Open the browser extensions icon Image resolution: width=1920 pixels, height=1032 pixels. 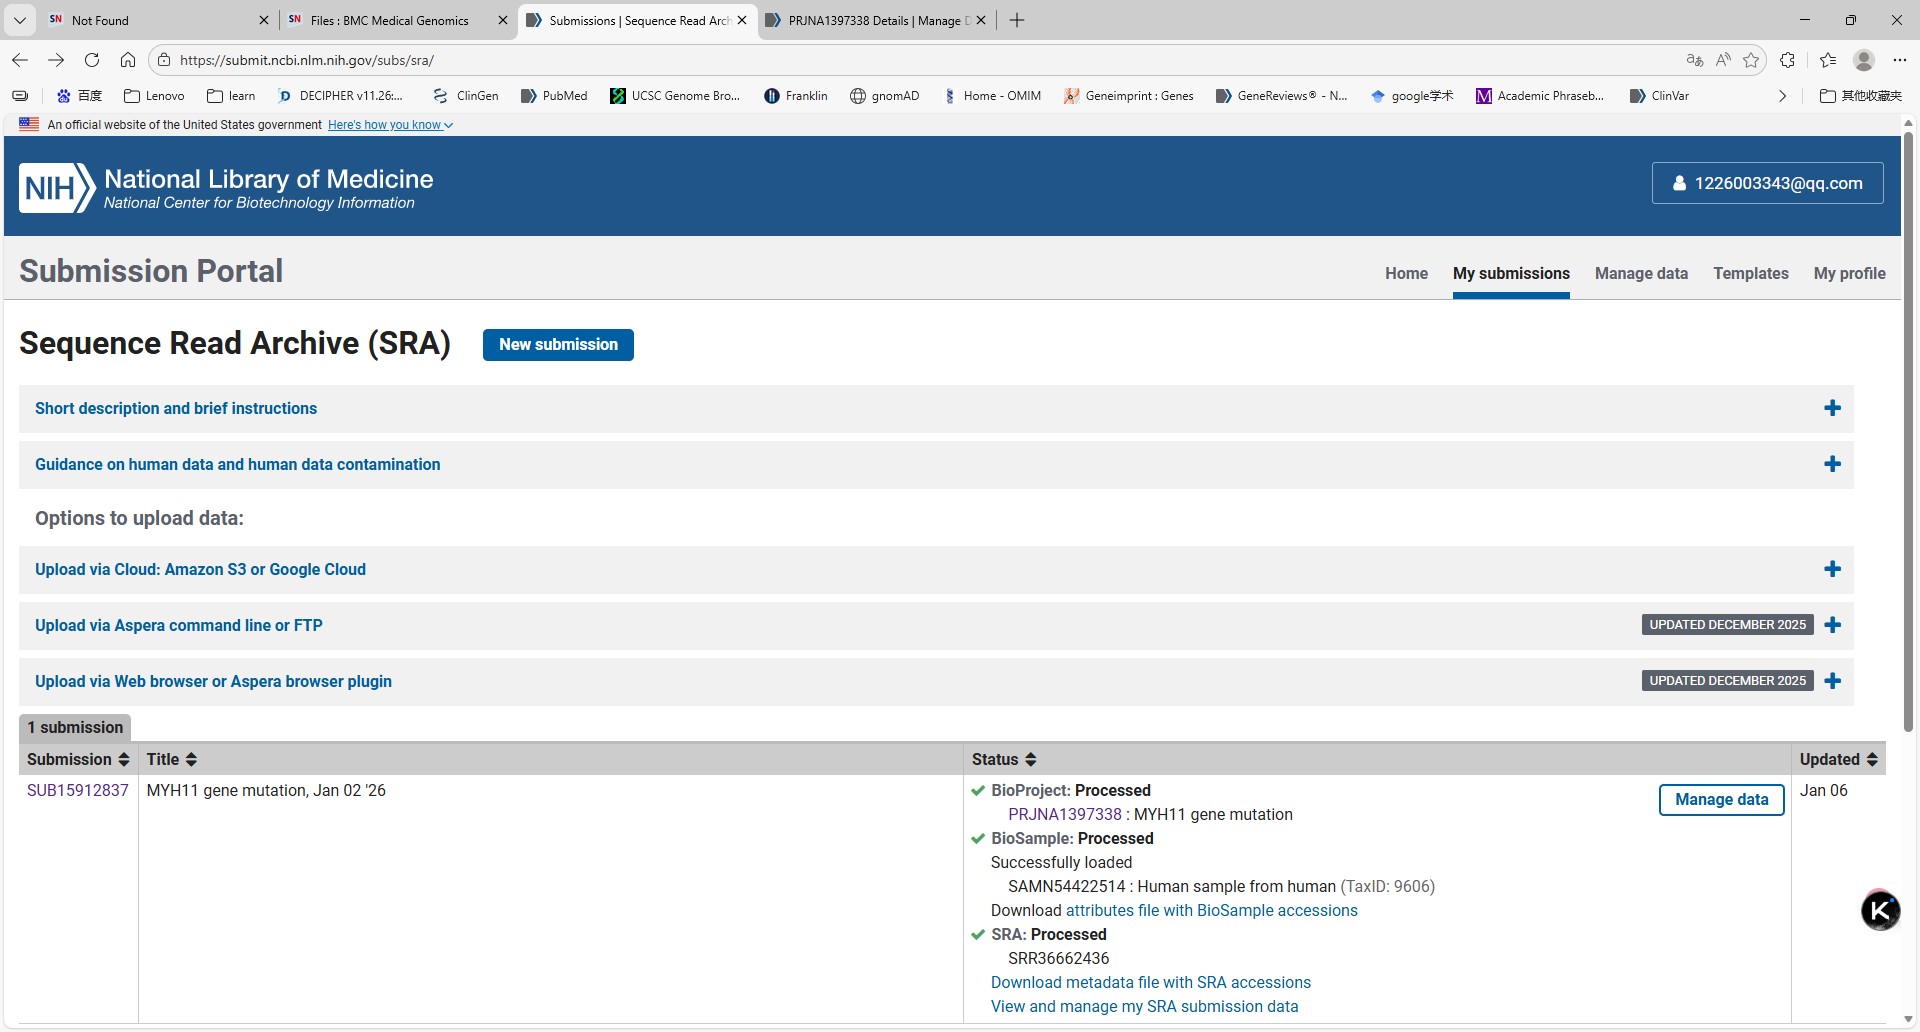1788,60
